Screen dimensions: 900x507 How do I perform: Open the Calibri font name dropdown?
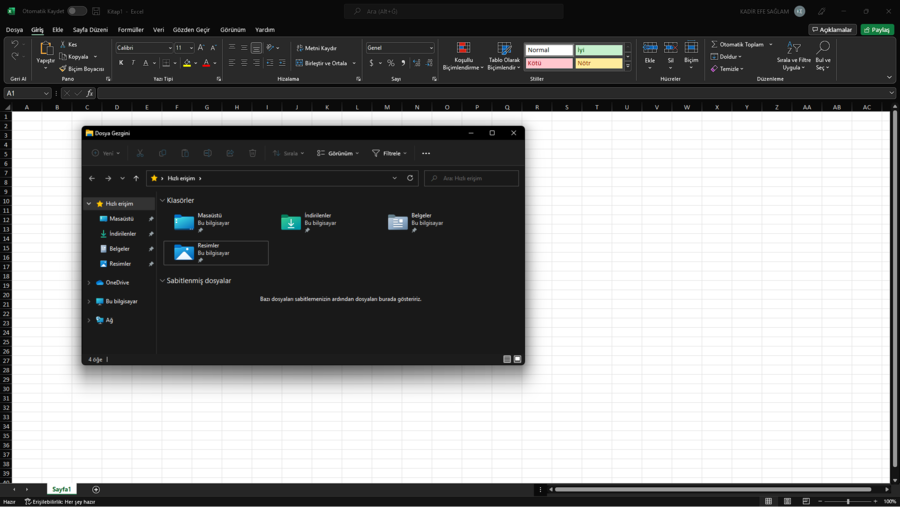(169, 48)
